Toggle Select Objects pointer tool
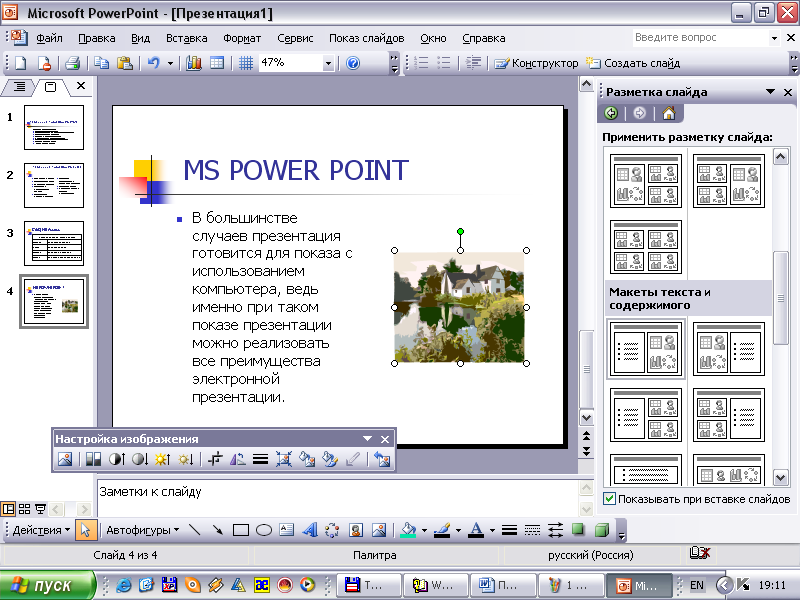The width and height of the screenshot is (800, 600). 85,530
